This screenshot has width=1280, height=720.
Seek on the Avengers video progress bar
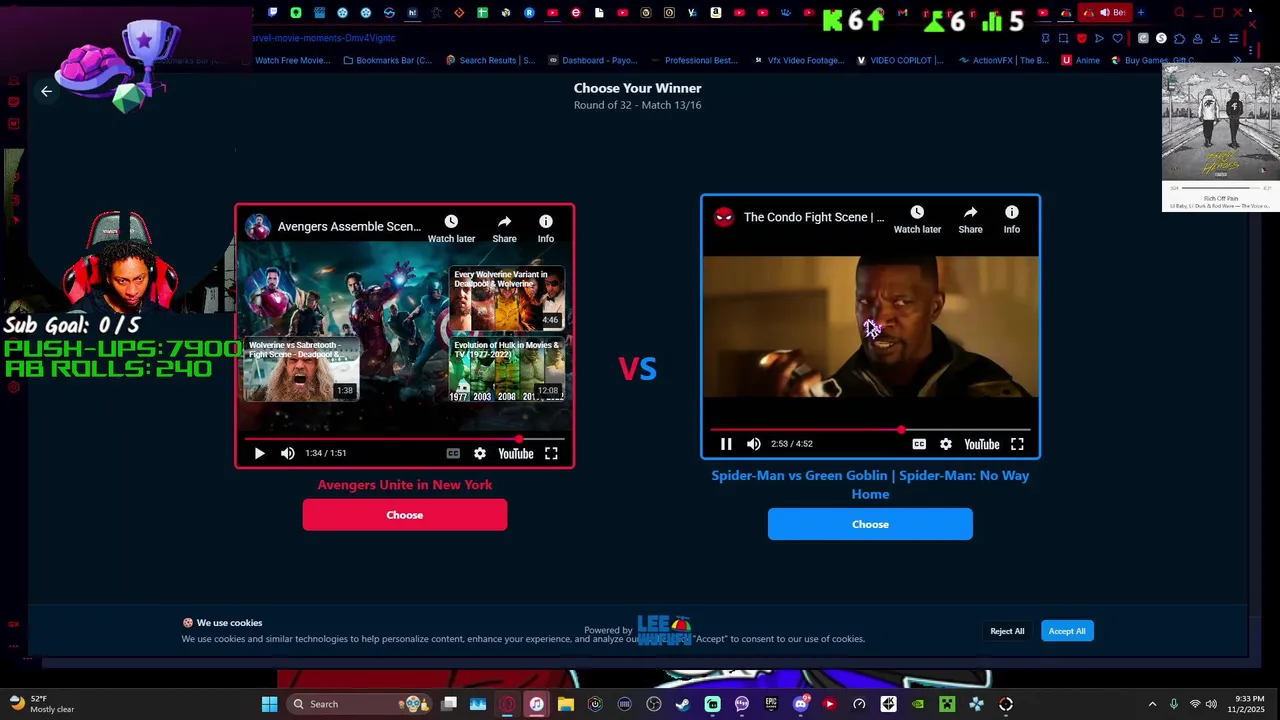[x=405, y=438]
